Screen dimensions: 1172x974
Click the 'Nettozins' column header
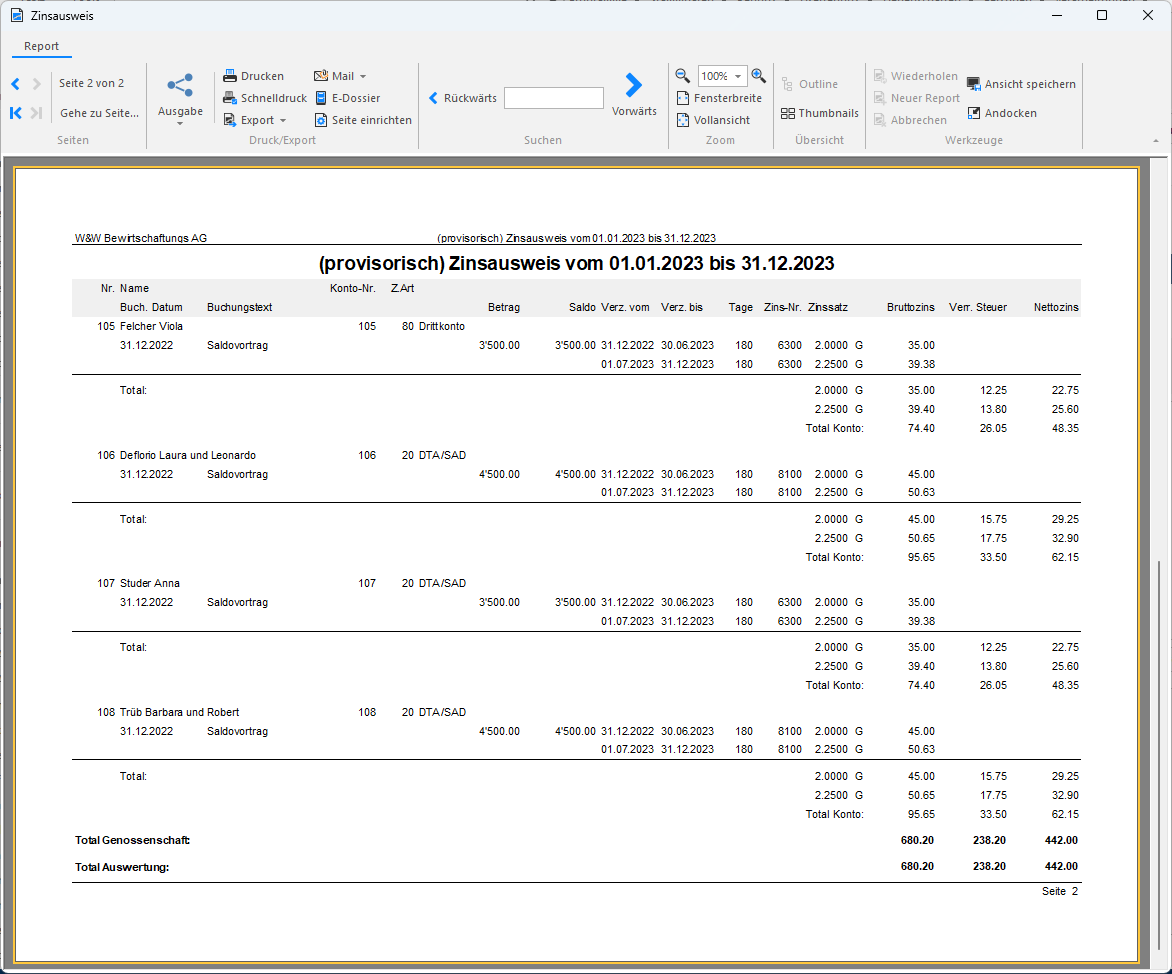pos(1056,307)
